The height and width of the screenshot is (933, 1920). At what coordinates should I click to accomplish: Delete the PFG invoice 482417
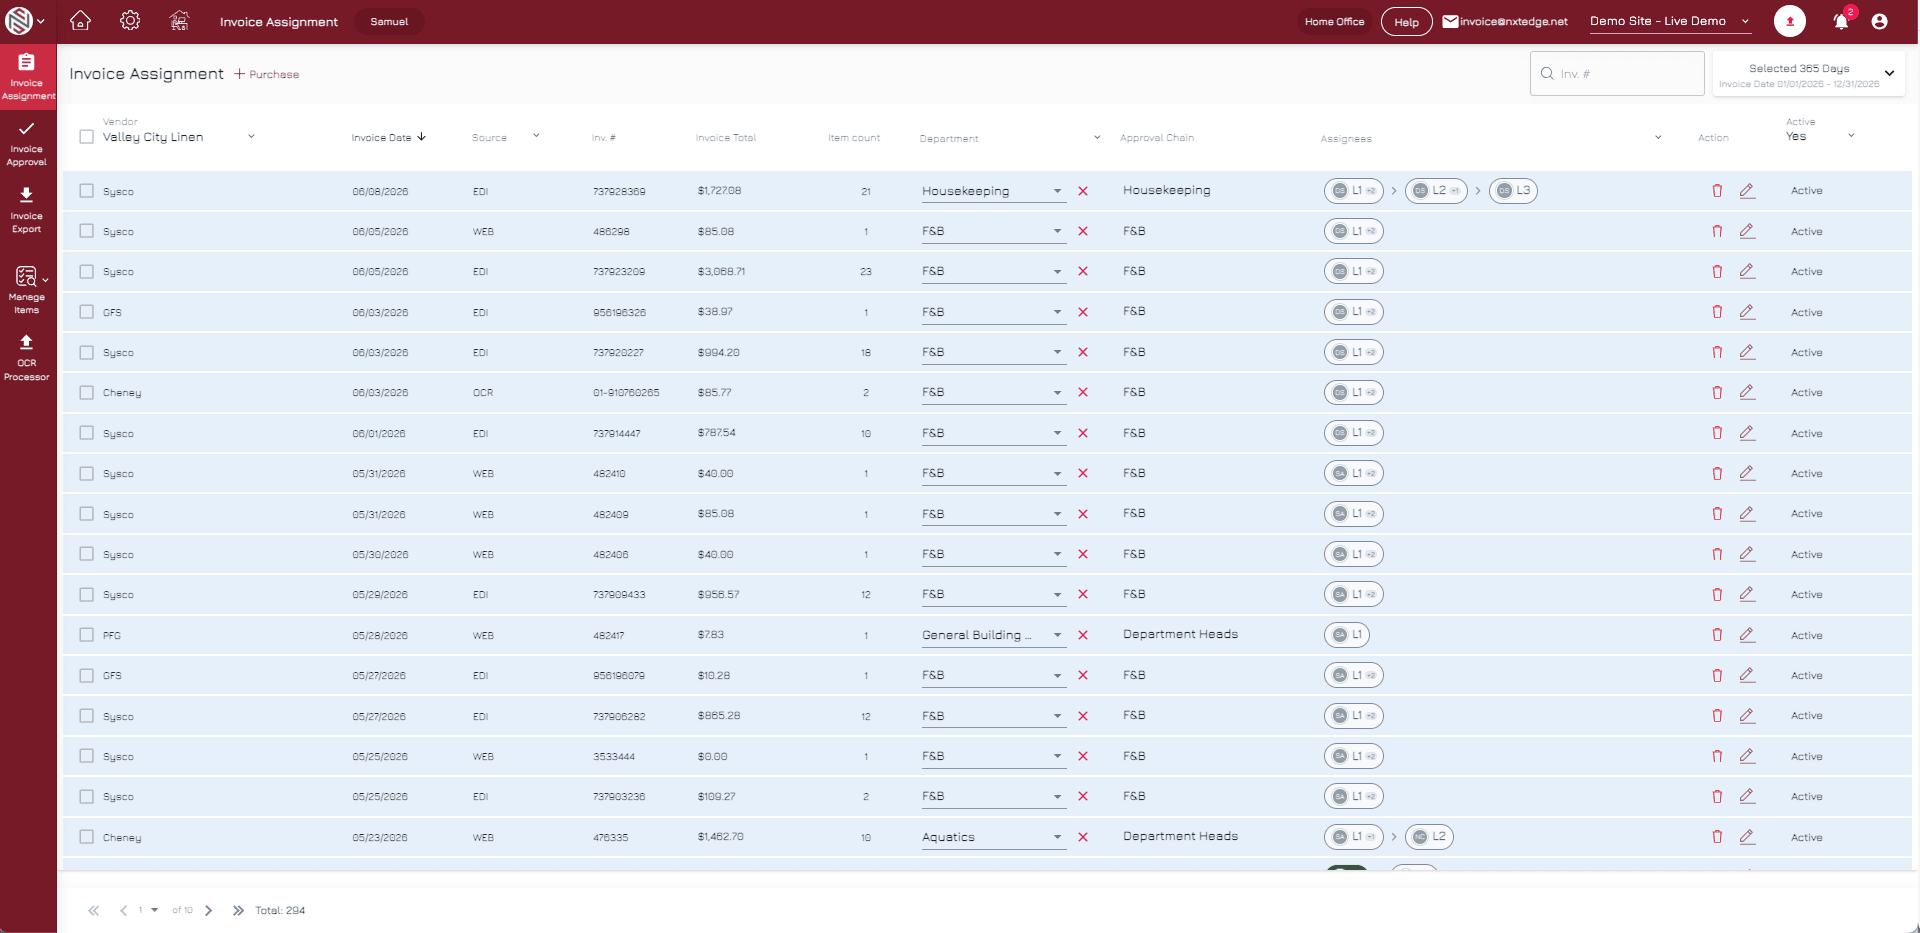[x=1717, y=635]
